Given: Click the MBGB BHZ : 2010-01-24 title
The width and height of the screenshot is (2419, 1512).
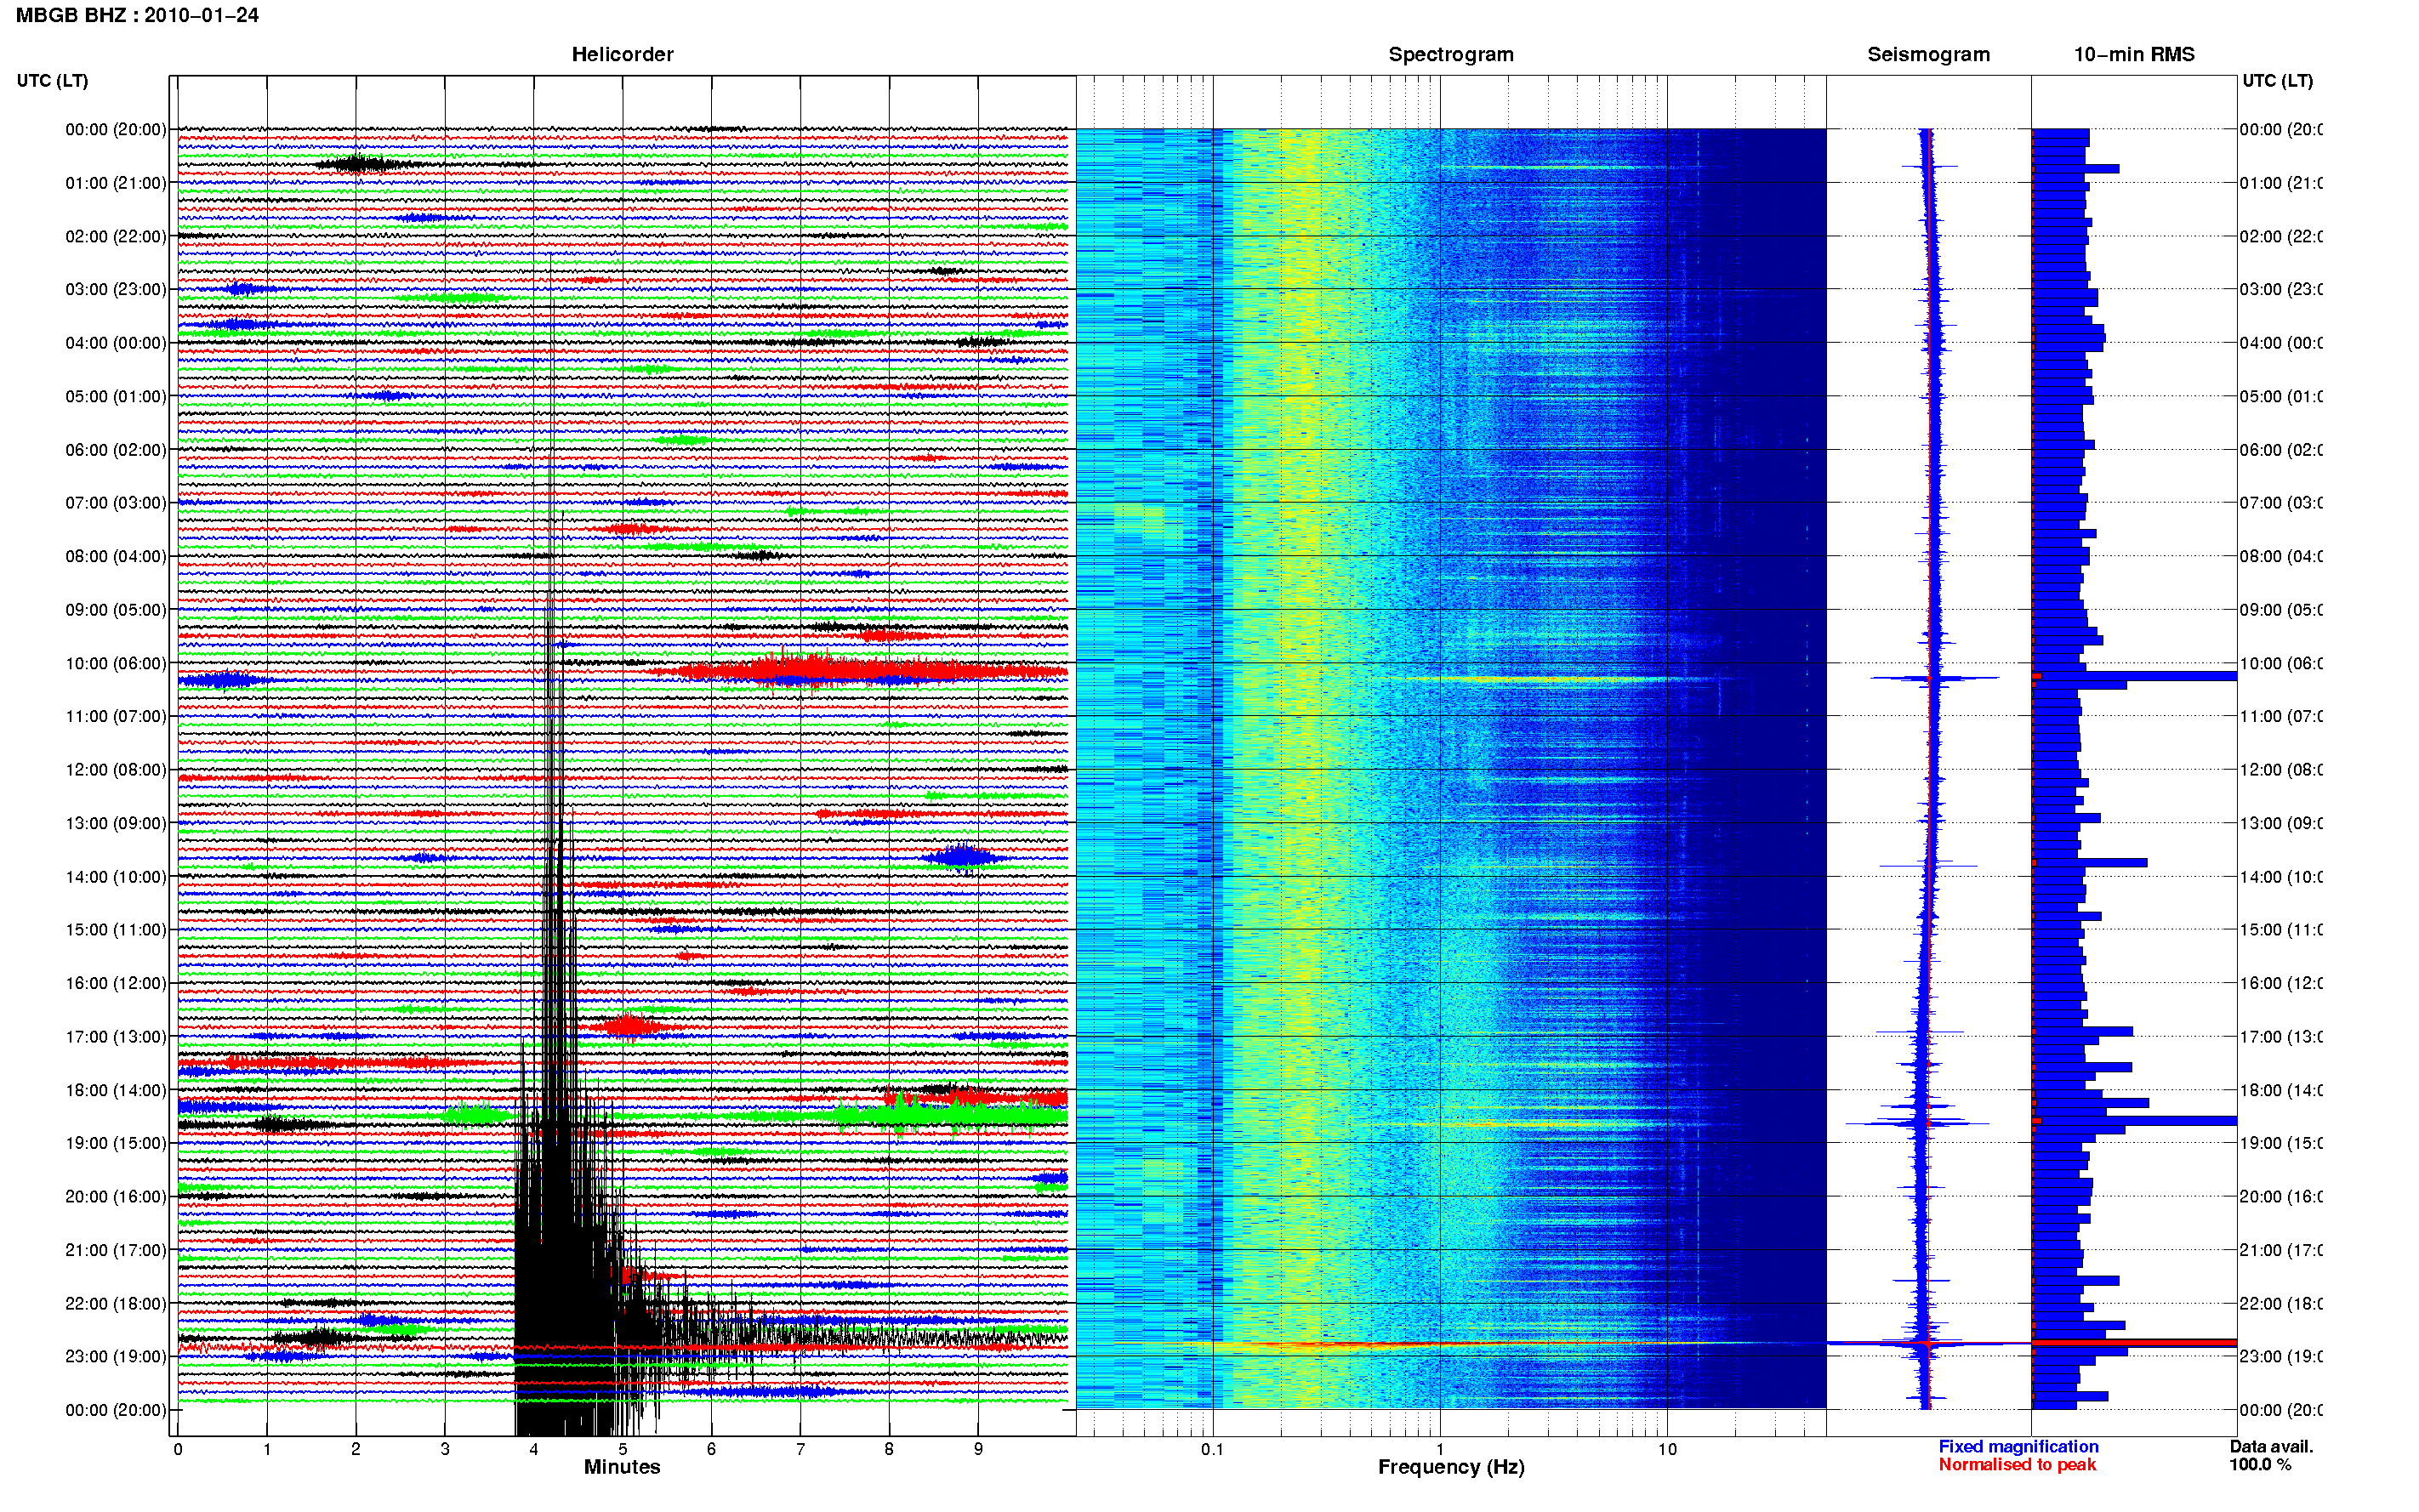Looking at the screenshot, I should click(137, 15).
